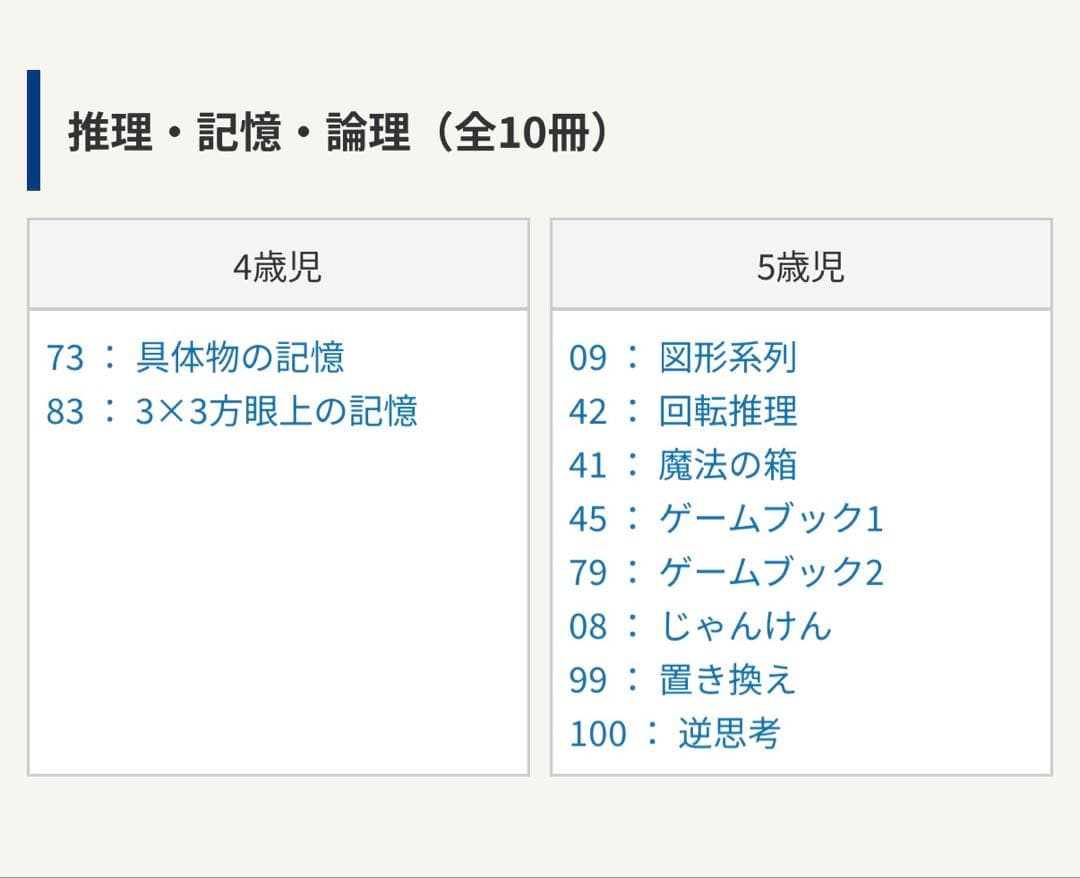Image resolution: width=1080 pixels, height=878 pixels.
Task: Open the 魔法の箱 link
Action: tap(729, 466)
